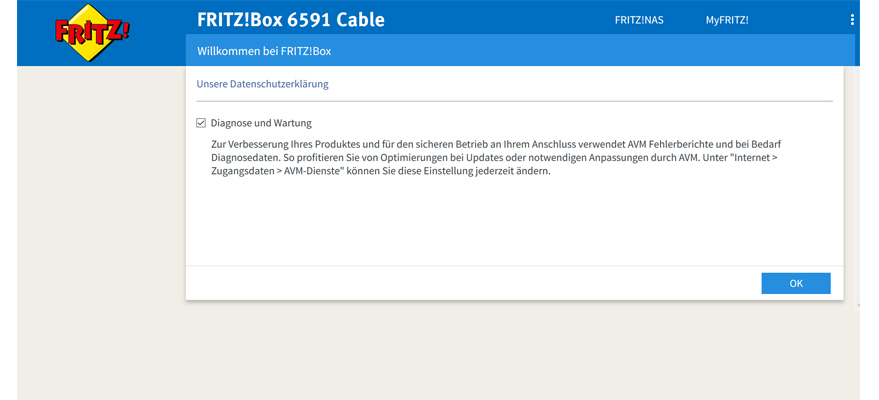Click the Willkommen bei FRITZ!Box heading bar

click(x=520, y=50)
